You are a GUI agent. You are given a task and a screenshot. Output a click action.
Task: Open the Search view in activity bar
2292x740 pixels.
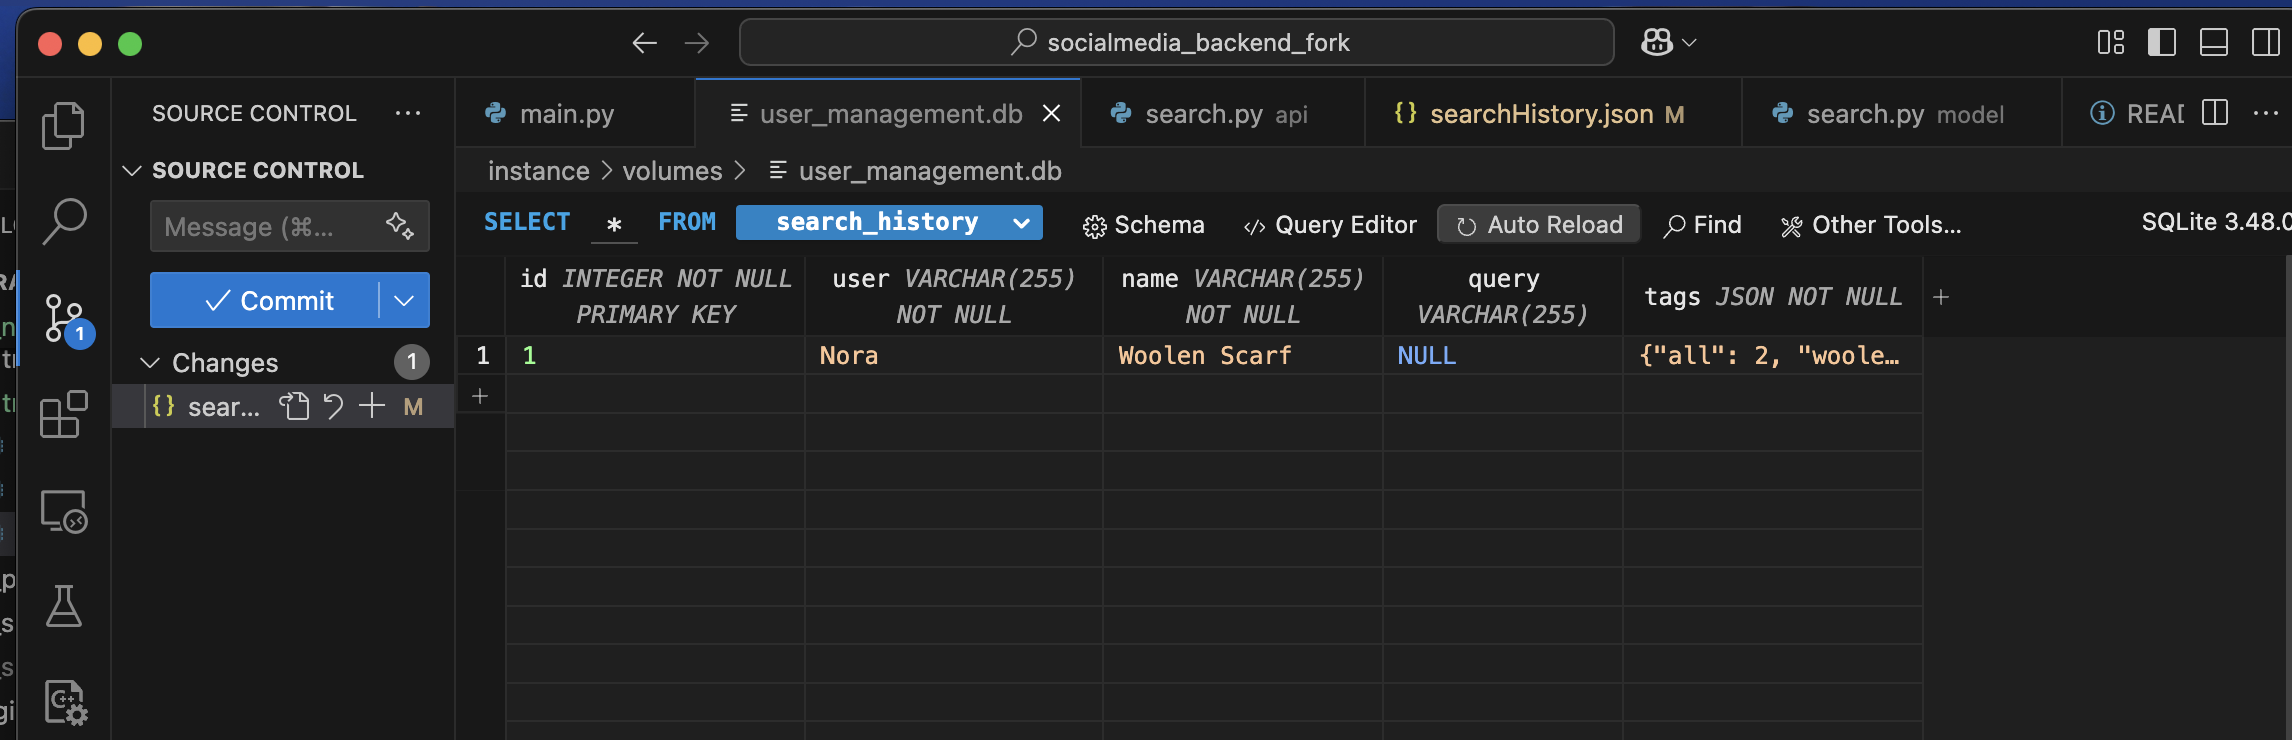click(63, 221)
